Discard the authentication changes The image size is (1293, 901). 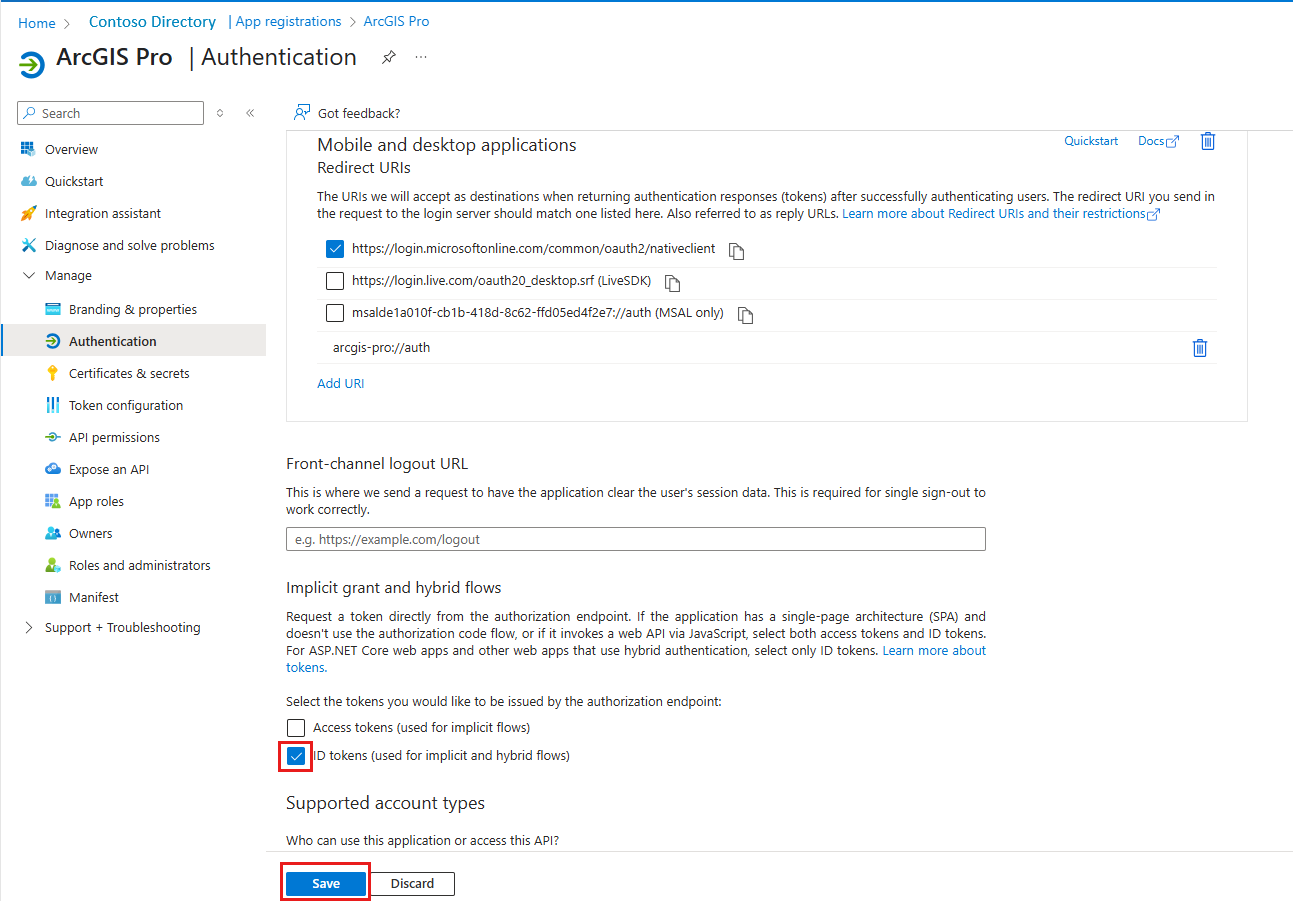(x=412, y=883)
